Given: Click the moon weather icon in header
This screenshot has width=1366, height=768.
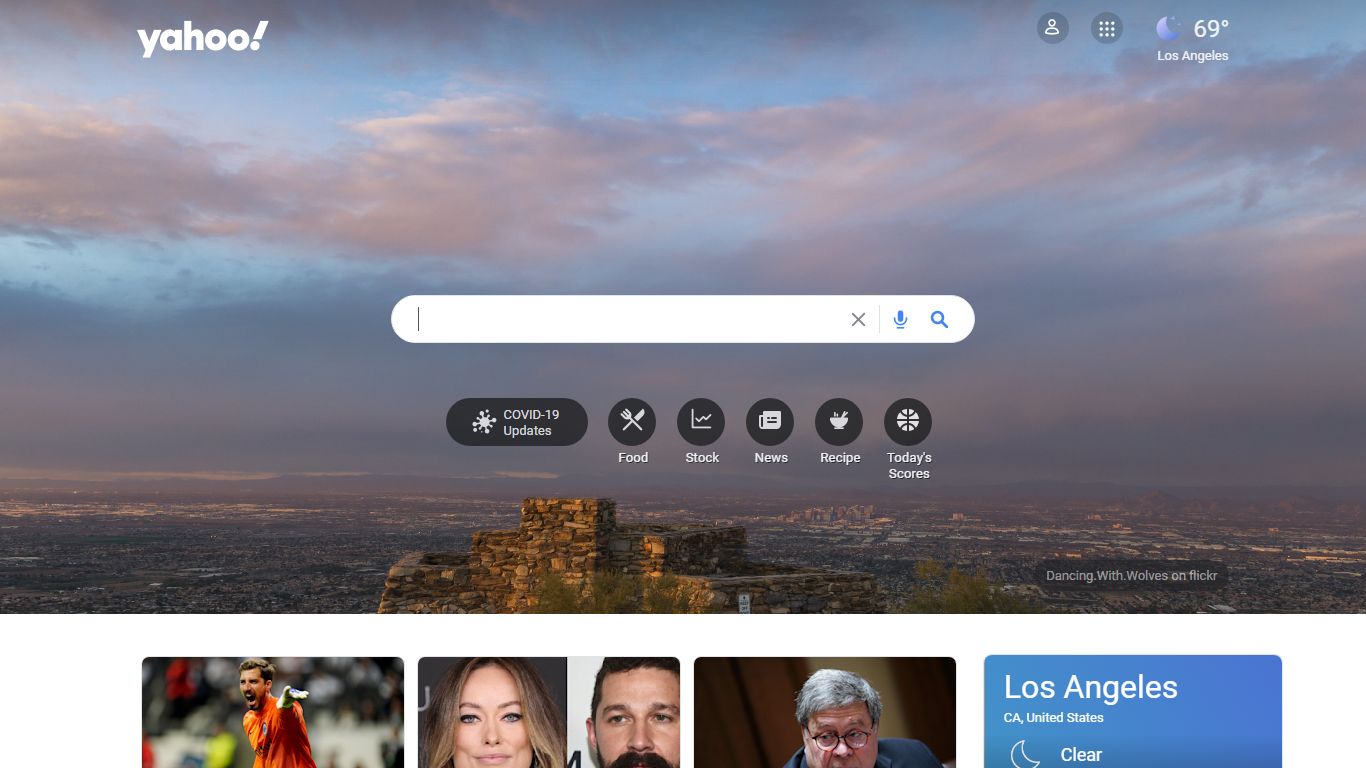Looking at the screenshot, I should (1168, 28).
